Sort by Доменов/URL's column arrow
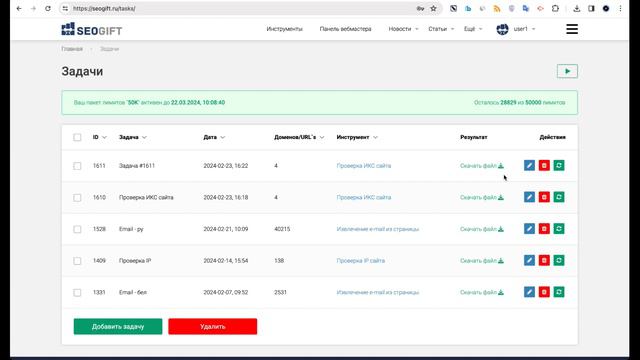The image size is (640, 360). [322, 137]
